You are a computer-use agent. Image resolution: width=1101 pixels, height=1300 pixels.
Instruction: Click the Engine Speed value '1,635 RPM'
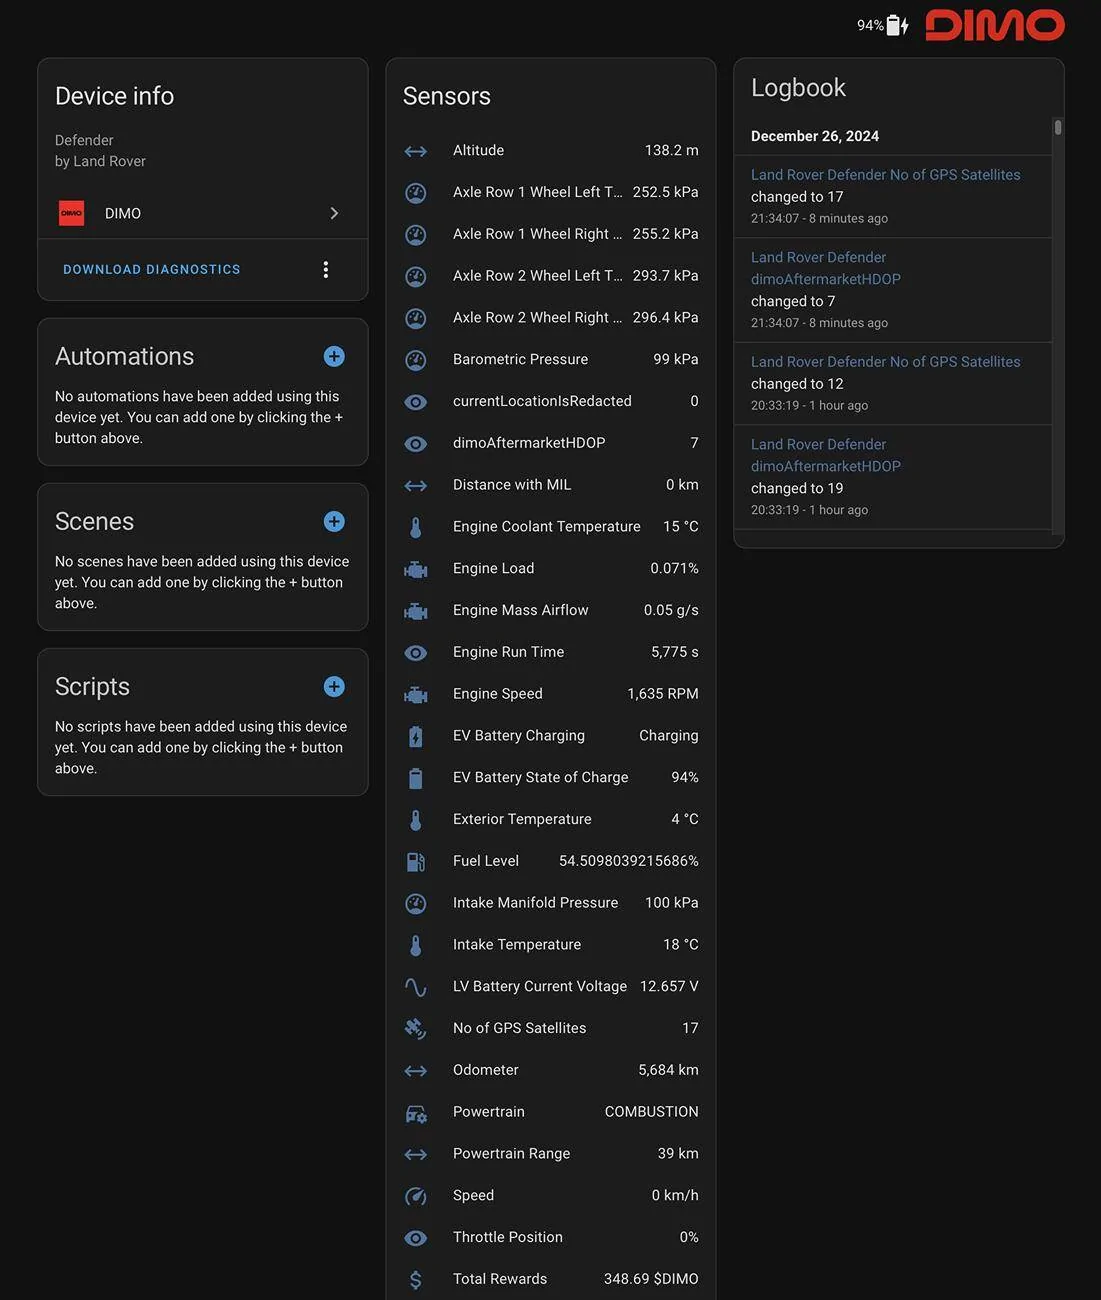point(663,694)
